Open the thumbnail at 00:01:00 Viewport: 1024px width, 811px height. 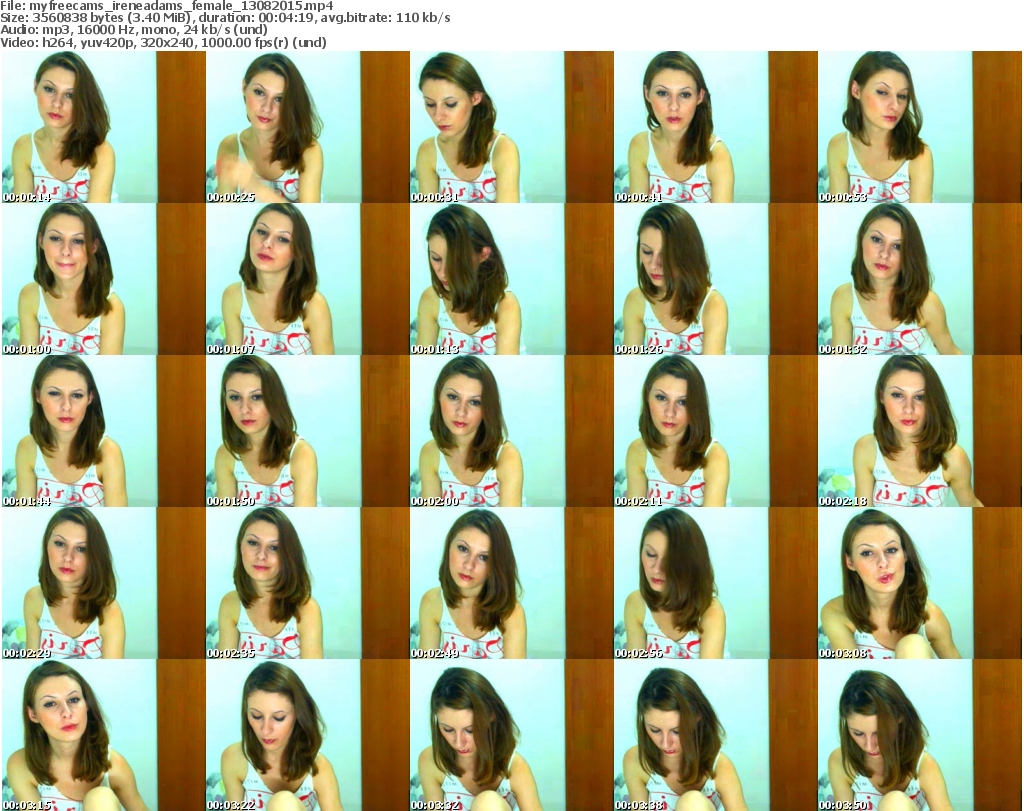[103, 279]
